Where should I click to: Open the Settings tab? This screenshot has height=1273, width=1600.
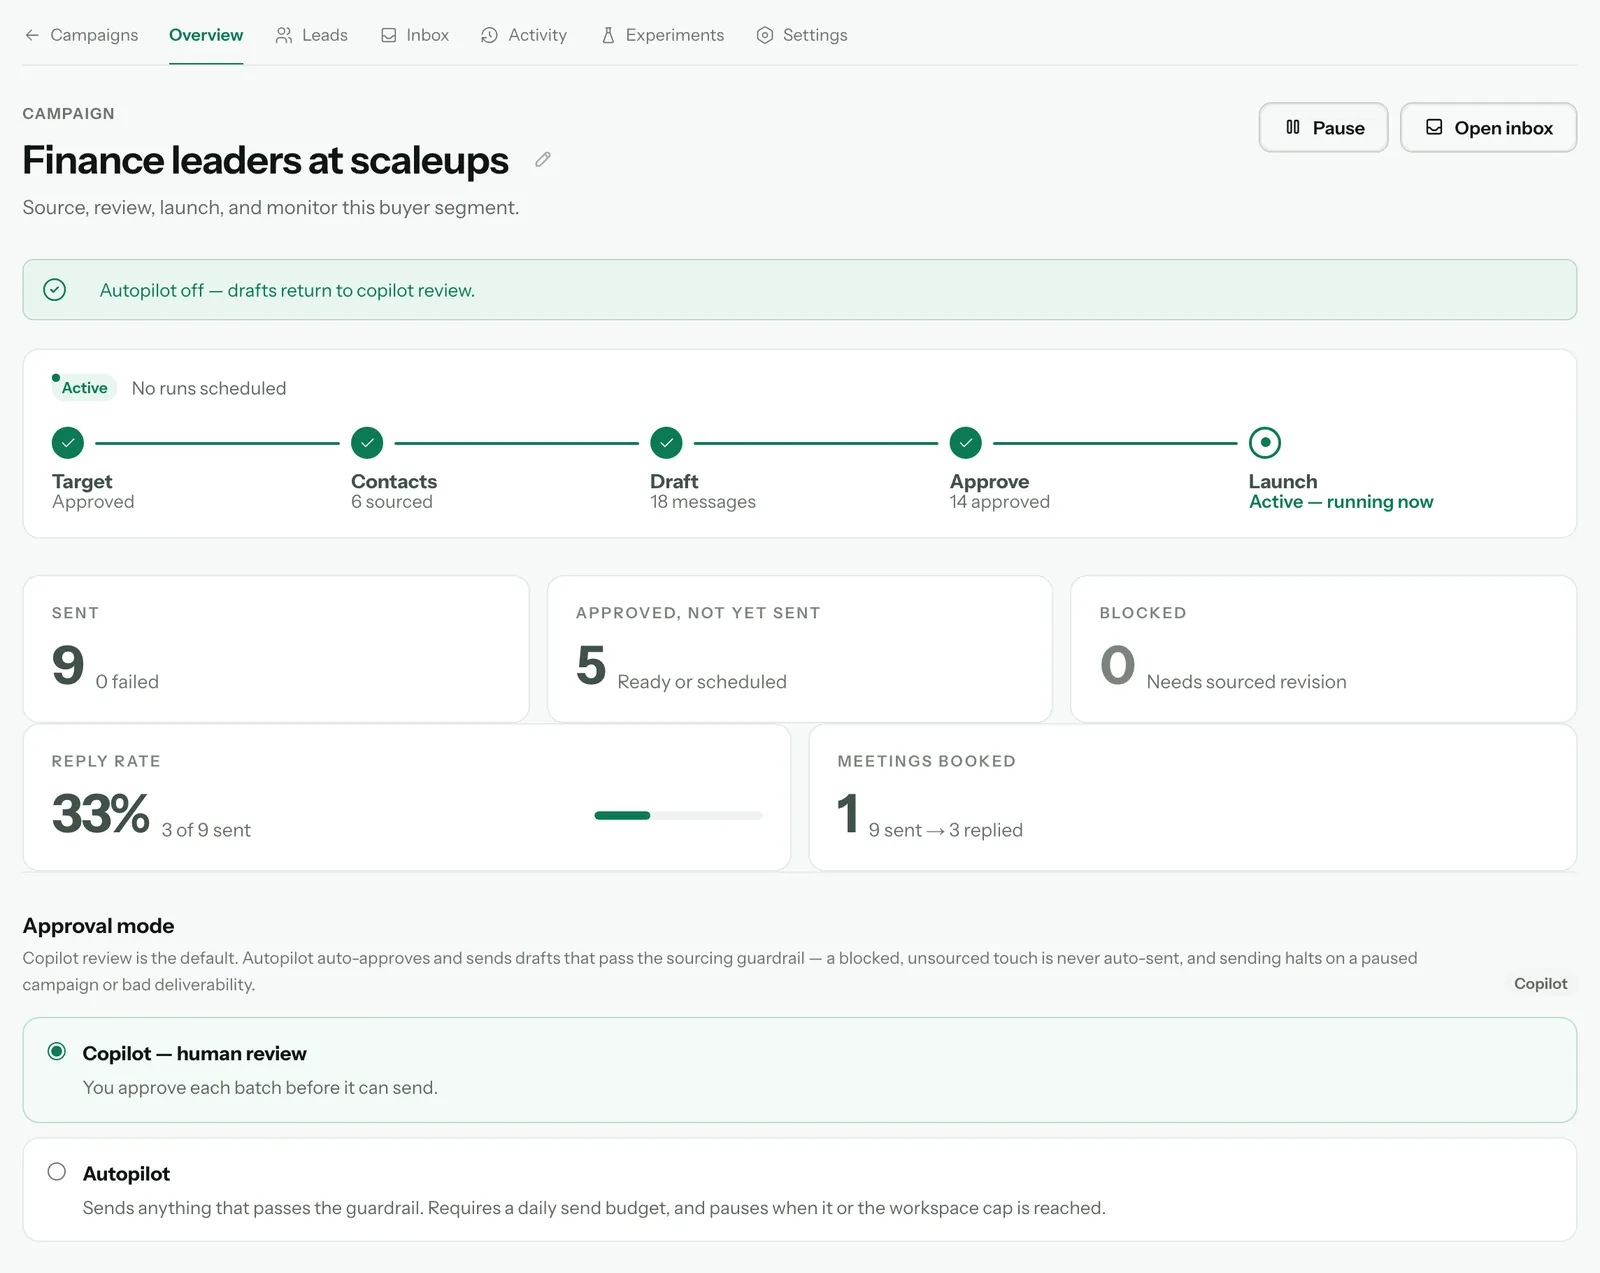(802, 35)
